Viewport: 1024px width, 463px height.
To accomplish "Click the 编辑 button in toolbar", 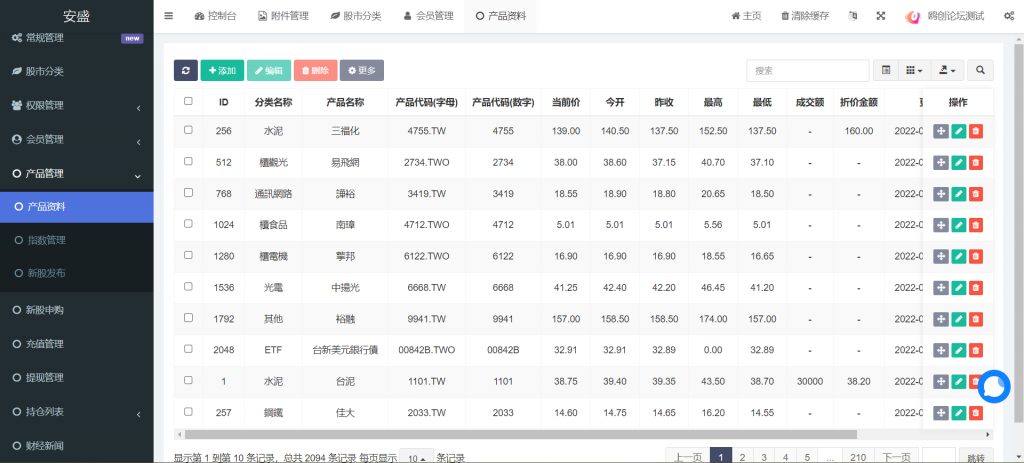I will point(269,71).
